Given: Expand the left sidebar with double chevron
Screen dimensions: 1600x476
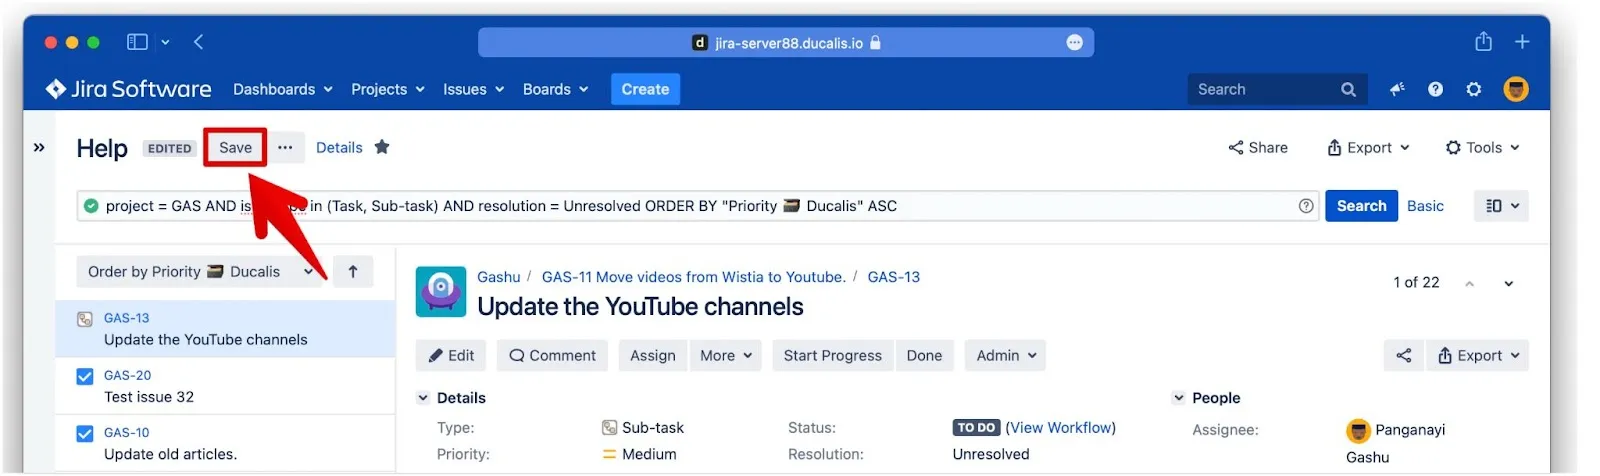Looking at the screenshot, I should click(39, 148).
